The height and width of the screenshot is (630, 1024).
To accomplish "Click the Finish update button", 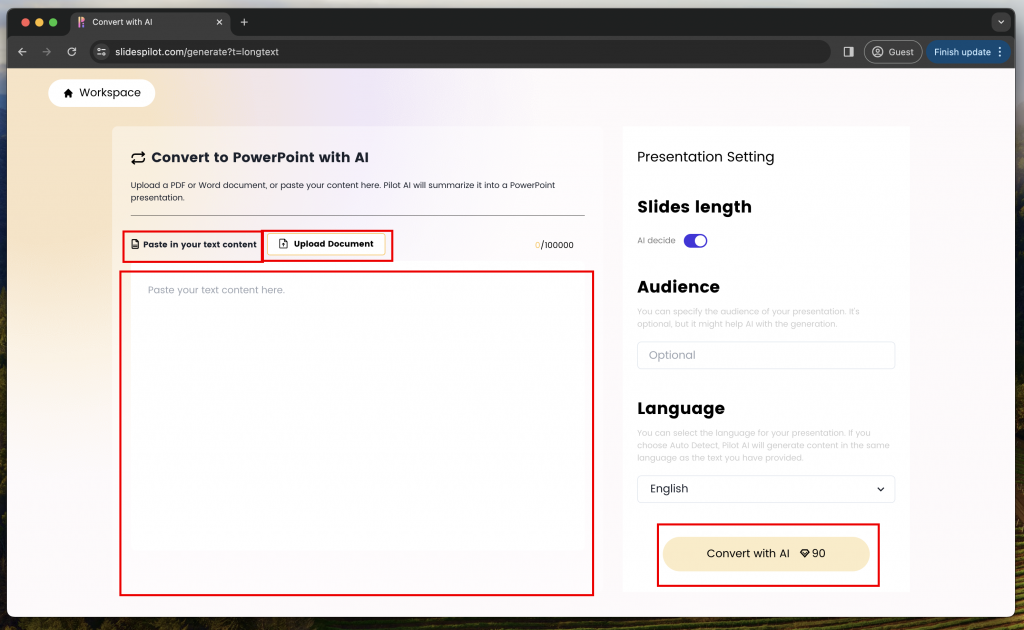I will click(x=968, y=52).
